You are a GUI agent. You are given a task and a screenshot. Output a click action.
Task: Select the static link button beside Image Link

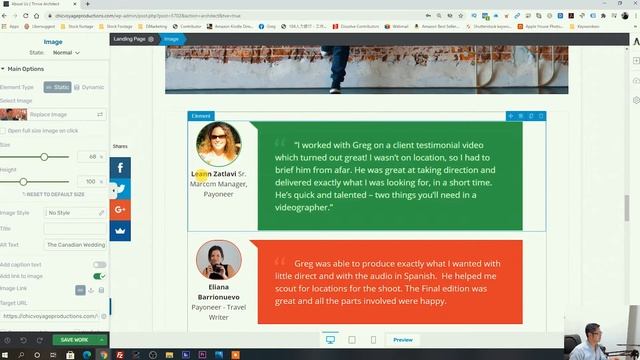point(80,290)
